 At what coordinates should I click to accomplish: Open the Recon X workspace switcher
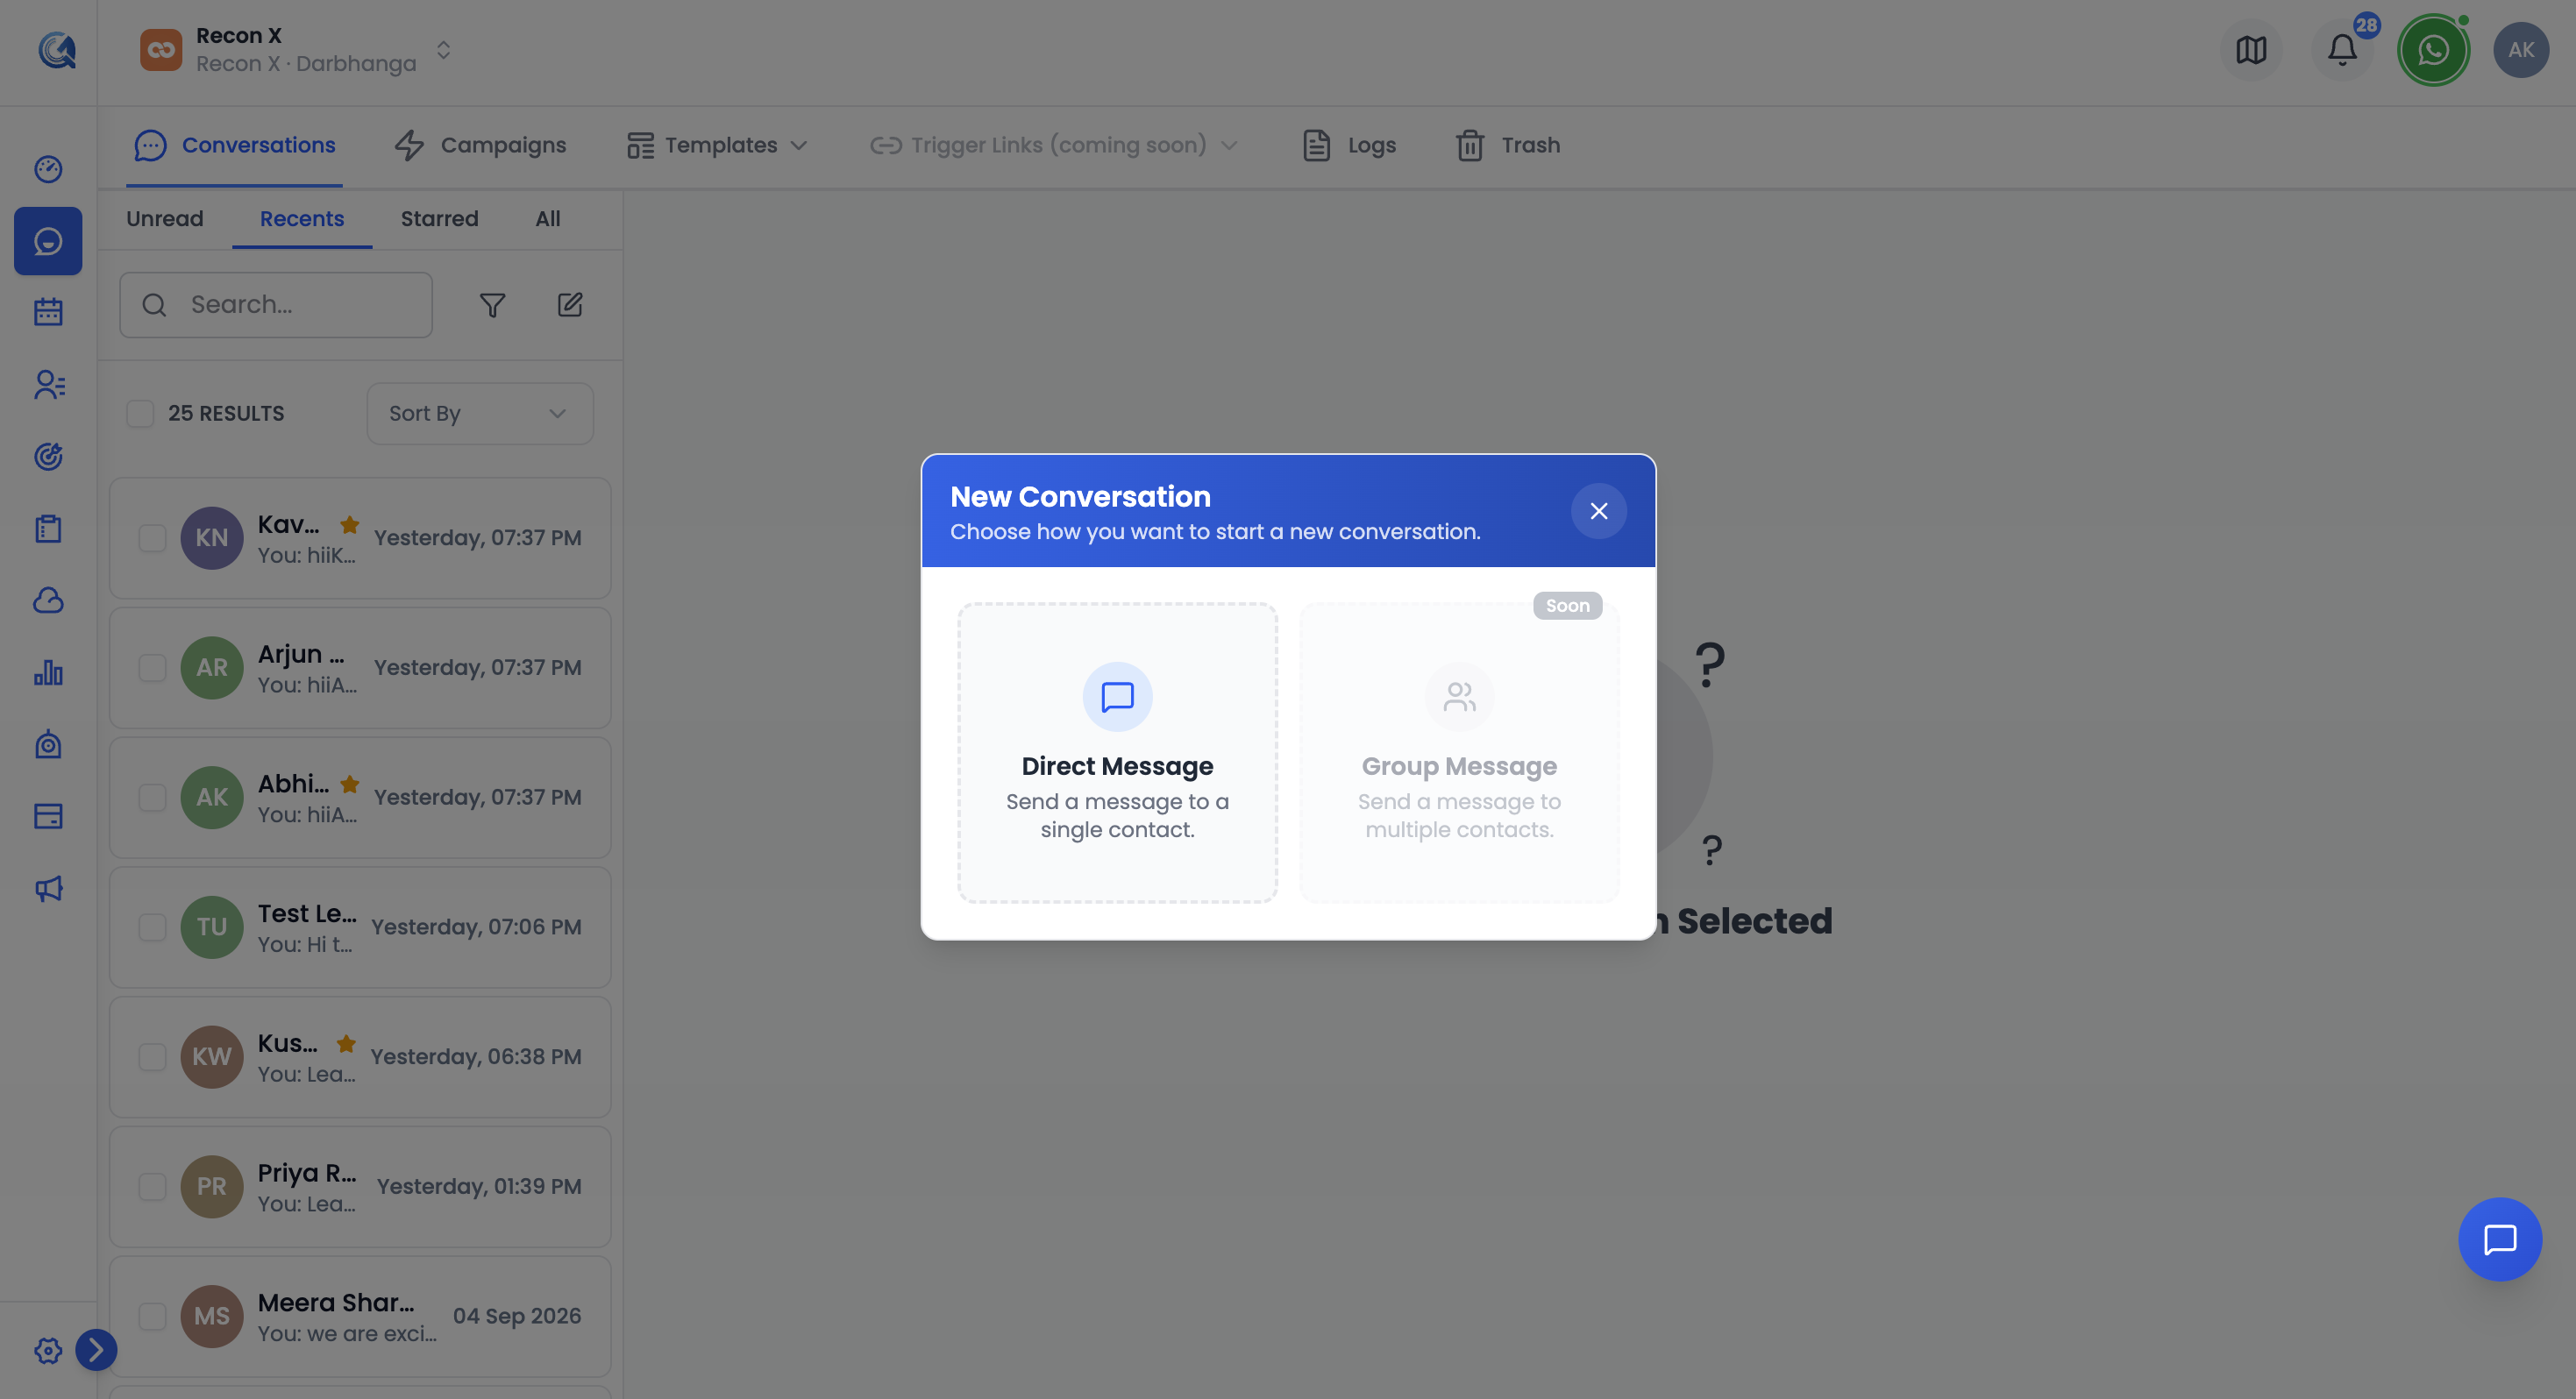[296, 50]
